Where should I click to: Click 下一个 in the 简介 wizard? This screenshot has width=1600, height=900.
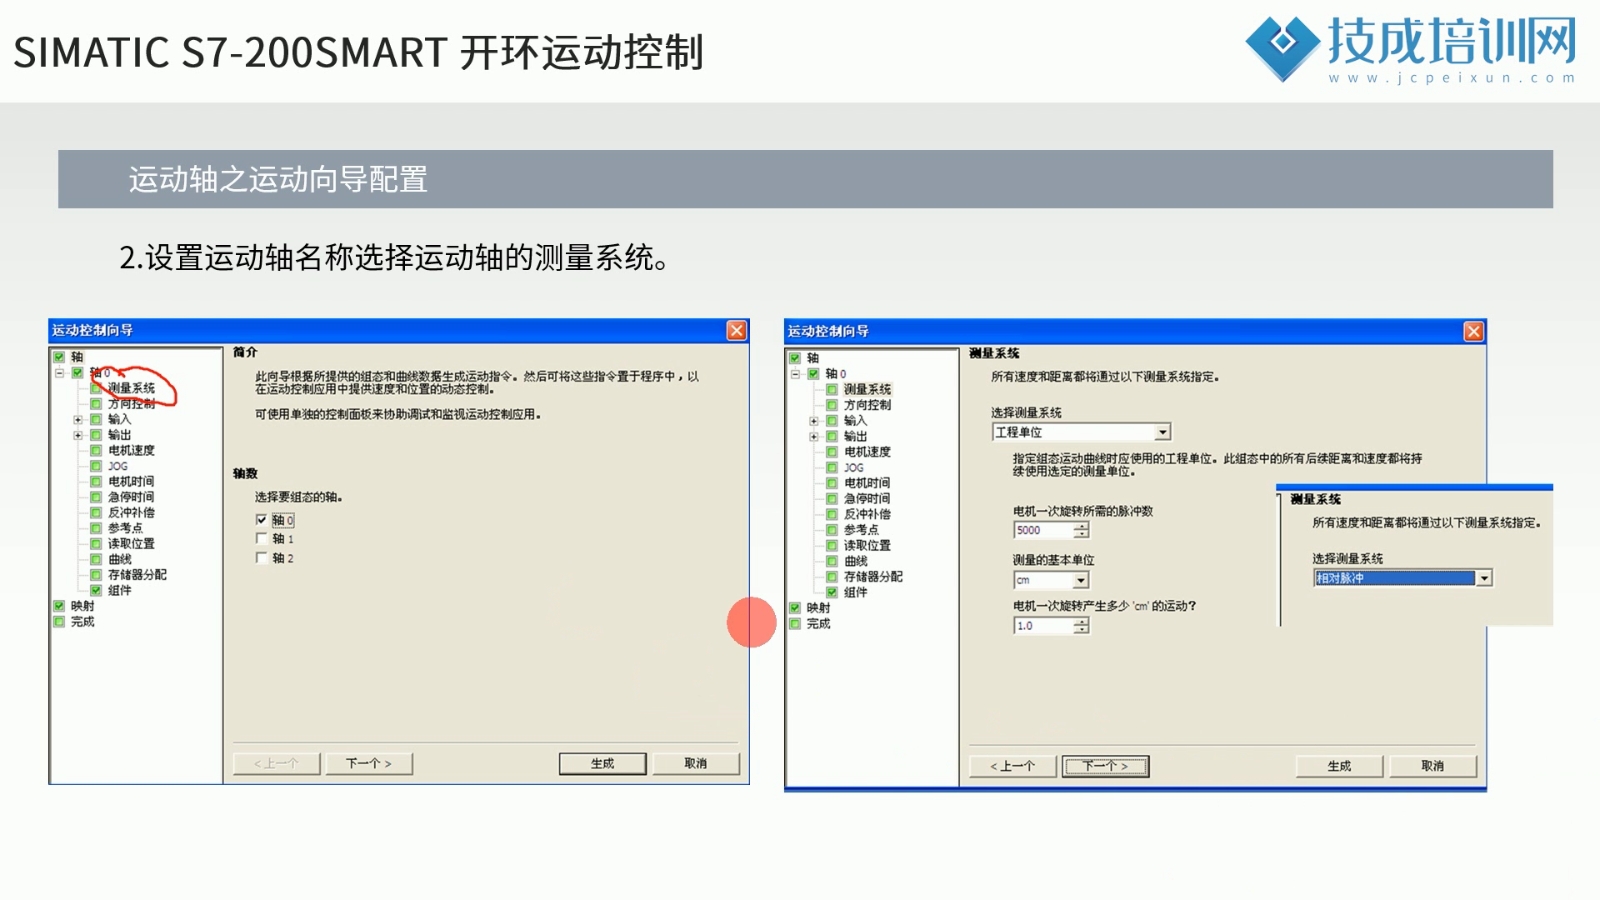(x=368, y=763)
